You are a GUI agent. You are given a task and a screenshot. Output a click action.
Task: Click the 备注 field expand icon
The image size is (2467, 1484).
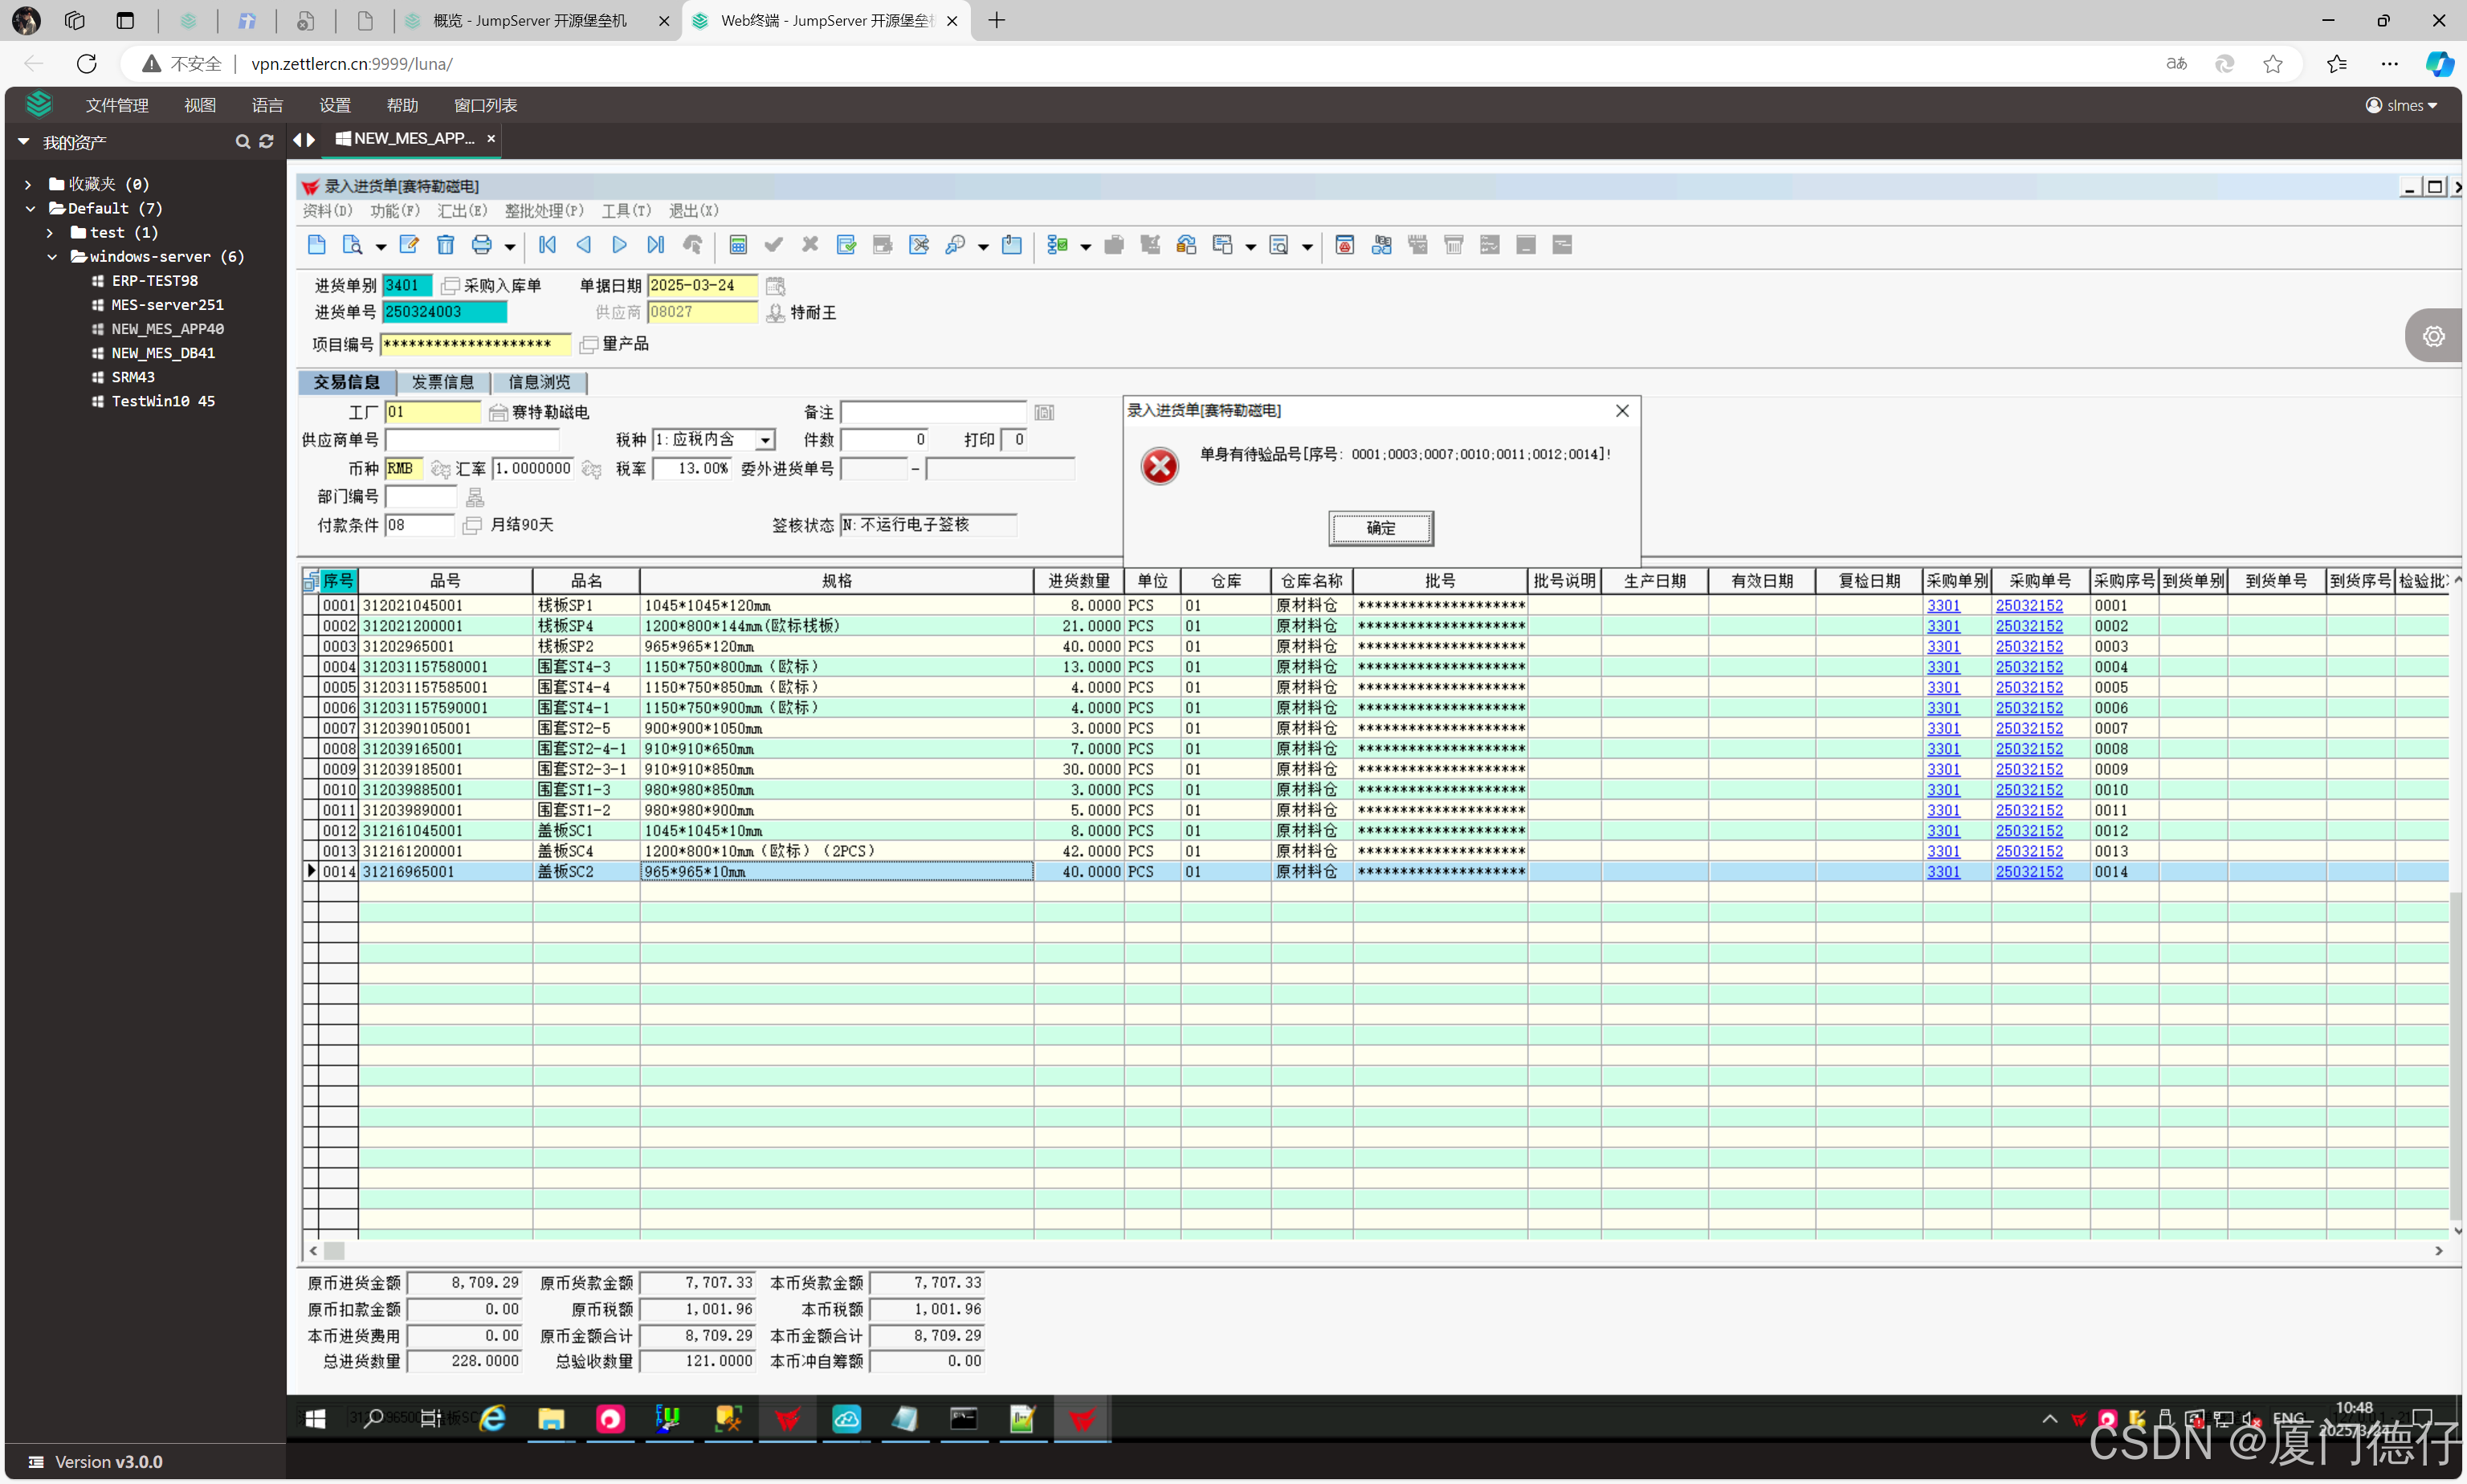1044,412
